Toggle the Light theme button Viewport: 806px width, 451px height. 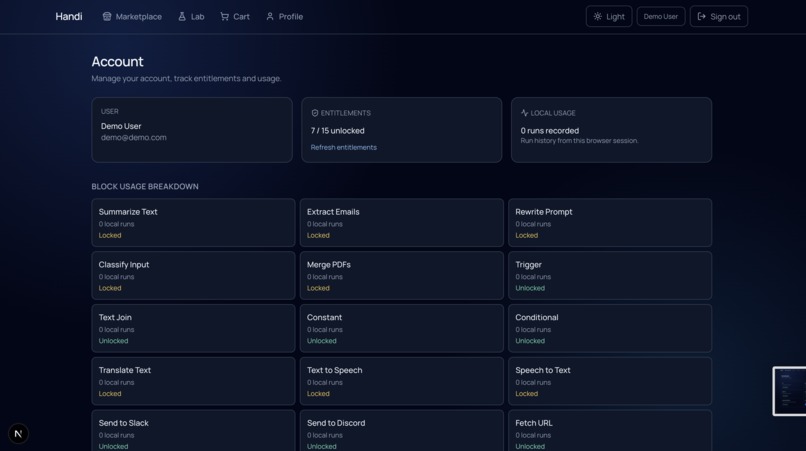tap(609, 16)
